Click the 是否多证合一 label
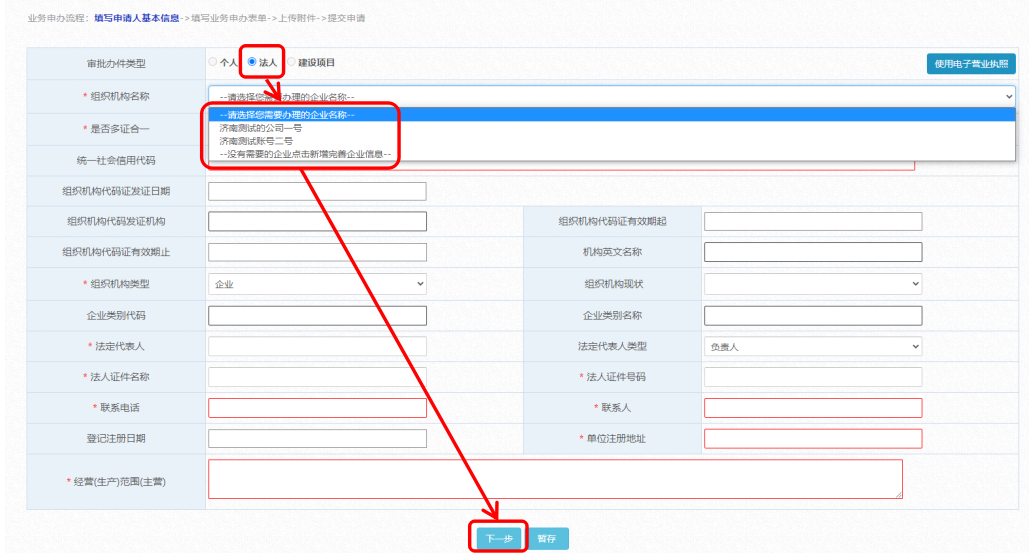Screen dimensions: 1029x553 click(120, 129)
